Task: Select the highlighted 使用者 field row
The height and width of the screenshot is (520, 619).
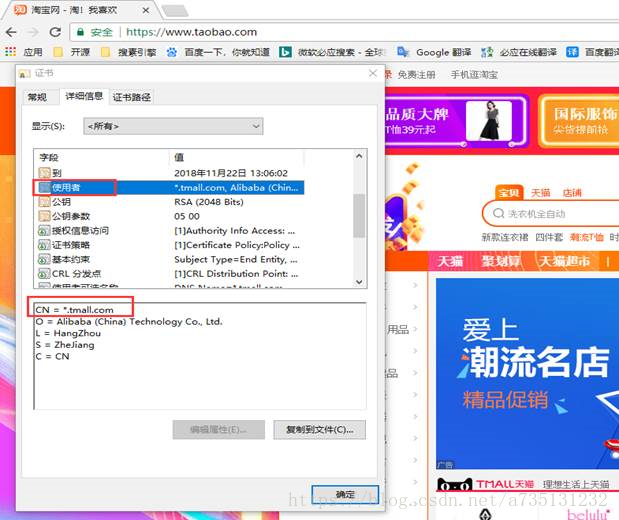Action: [169, 188]
